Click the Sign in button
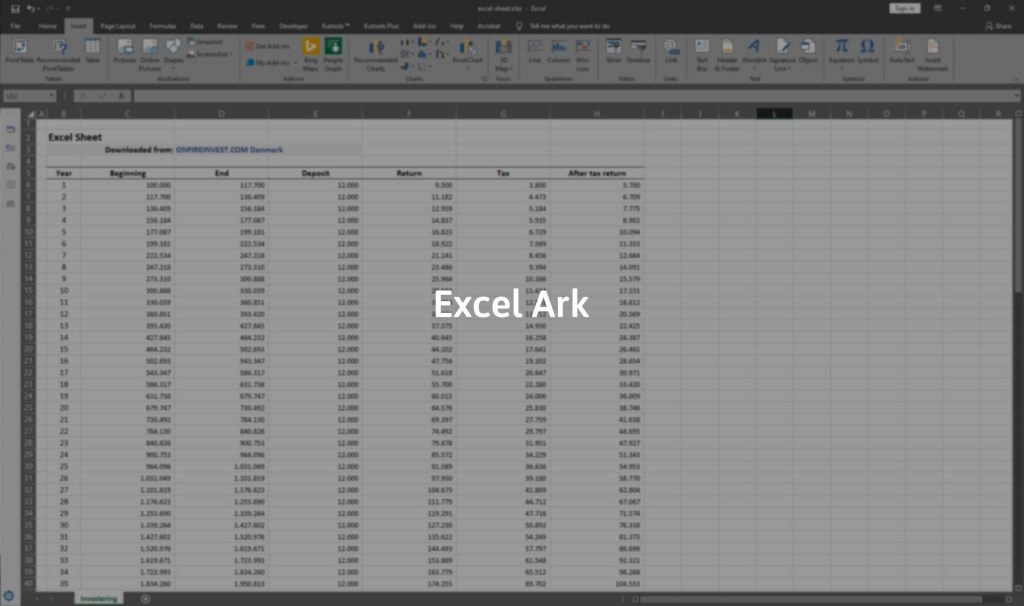This screenshot has width=1024, height=606. coord(905,7)
